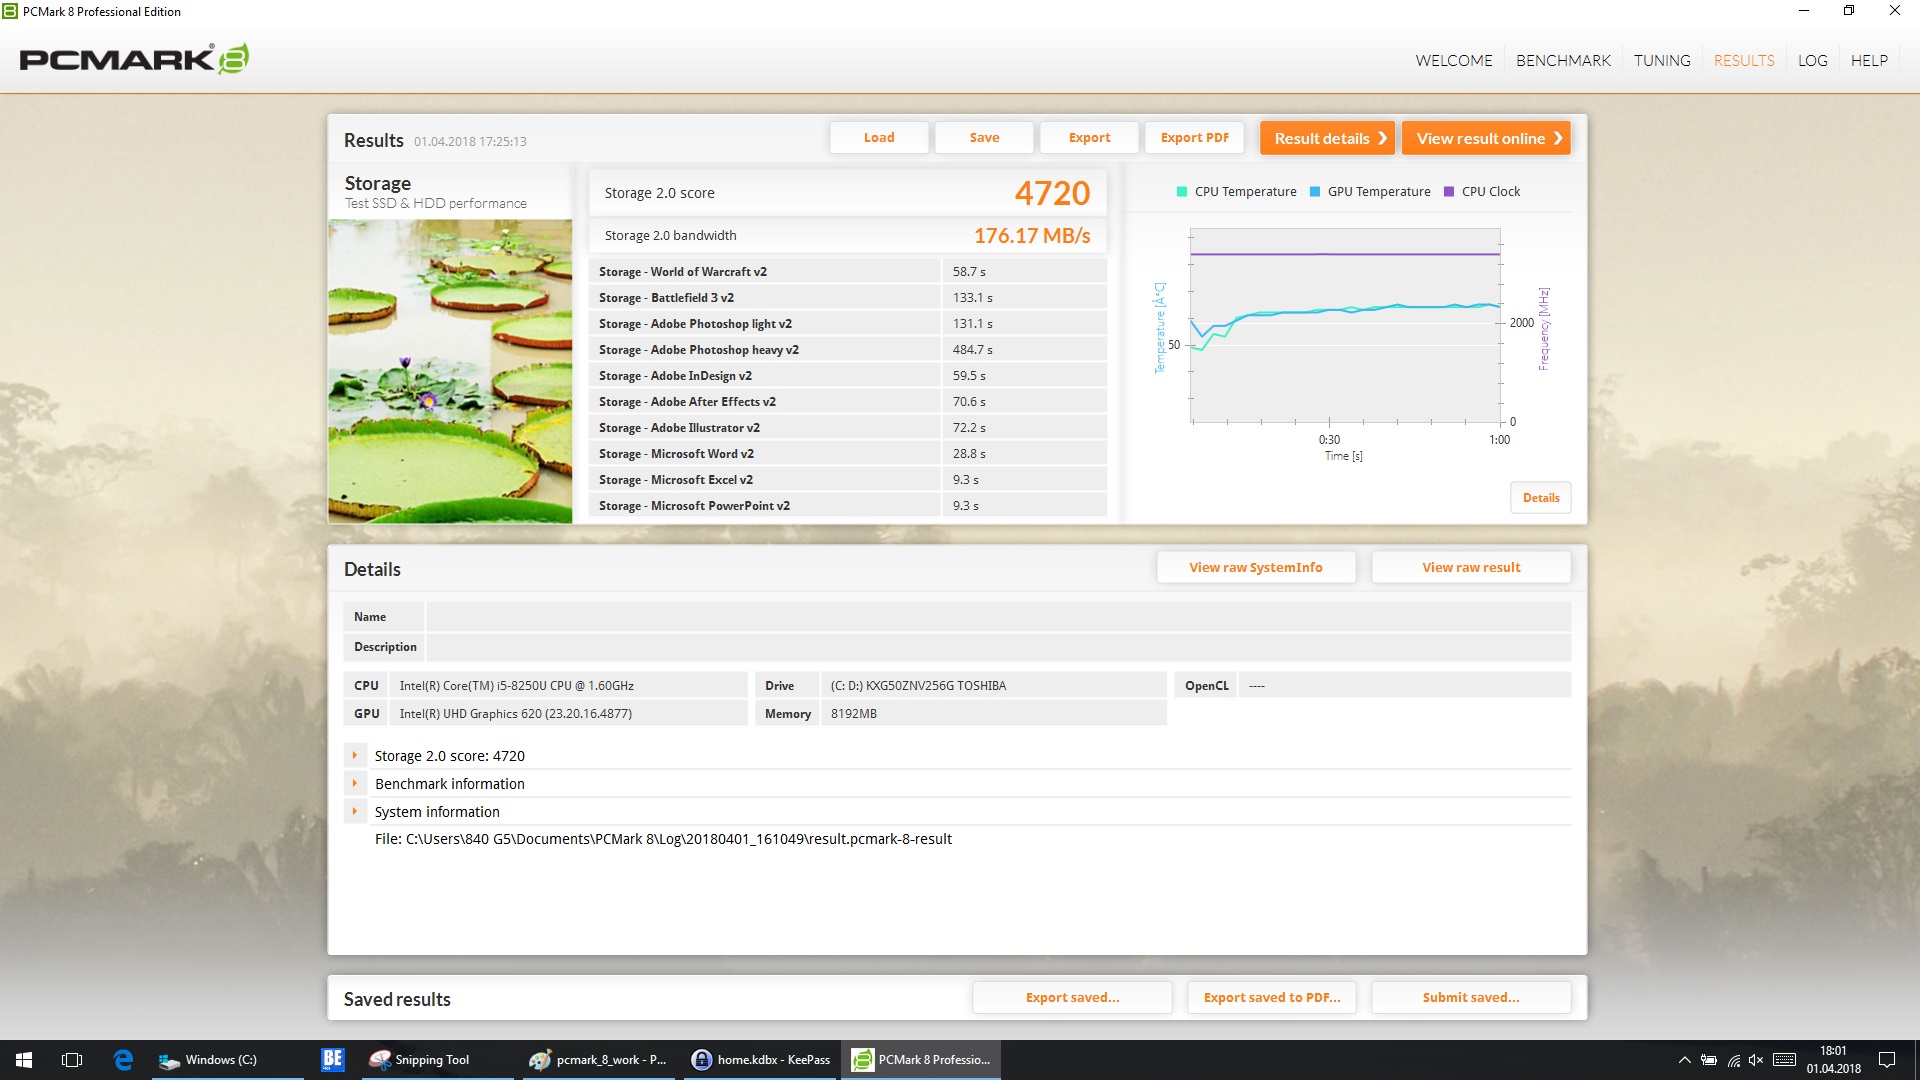
Task: Select the World of Warcraft v2 row
Action: pos(848,271)
